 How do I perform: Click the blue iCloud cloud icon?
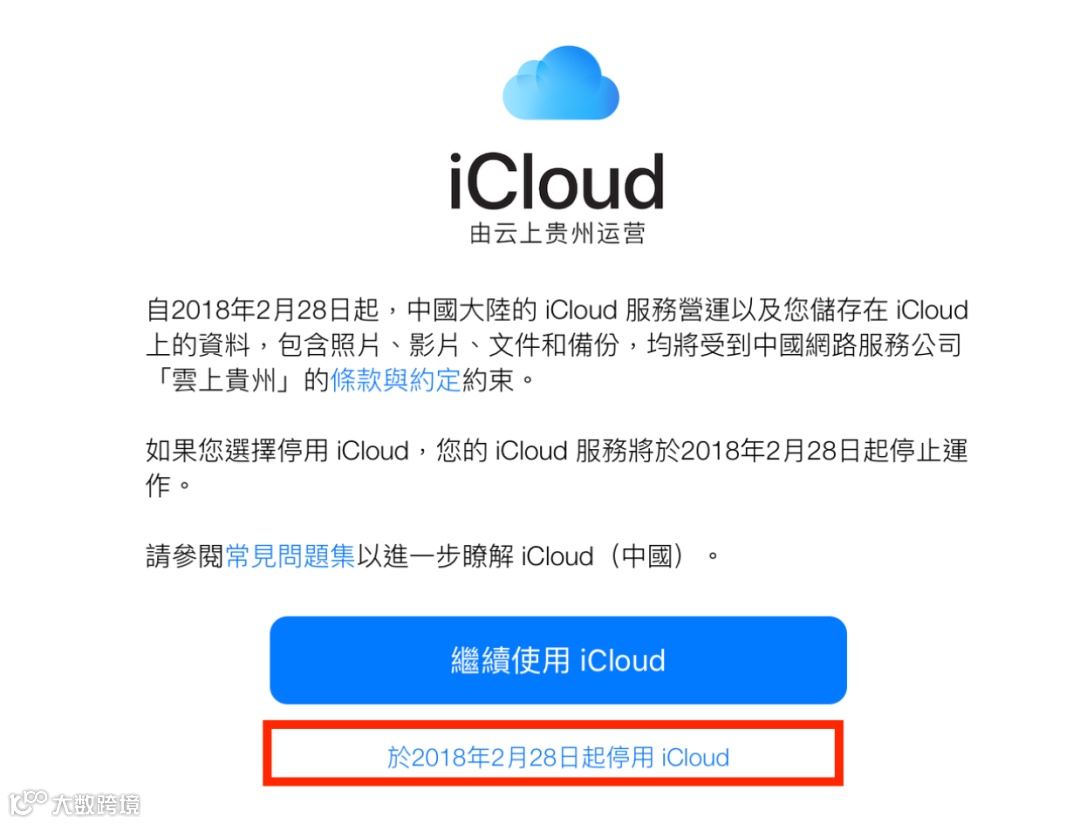561,83
